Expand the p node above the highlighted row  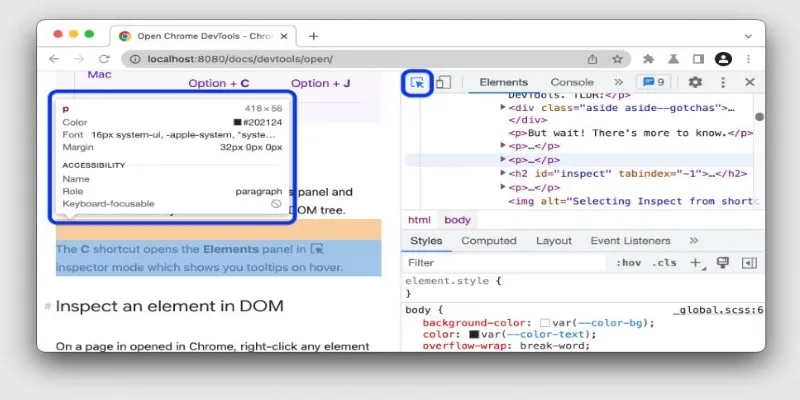[x=503, y=145]
